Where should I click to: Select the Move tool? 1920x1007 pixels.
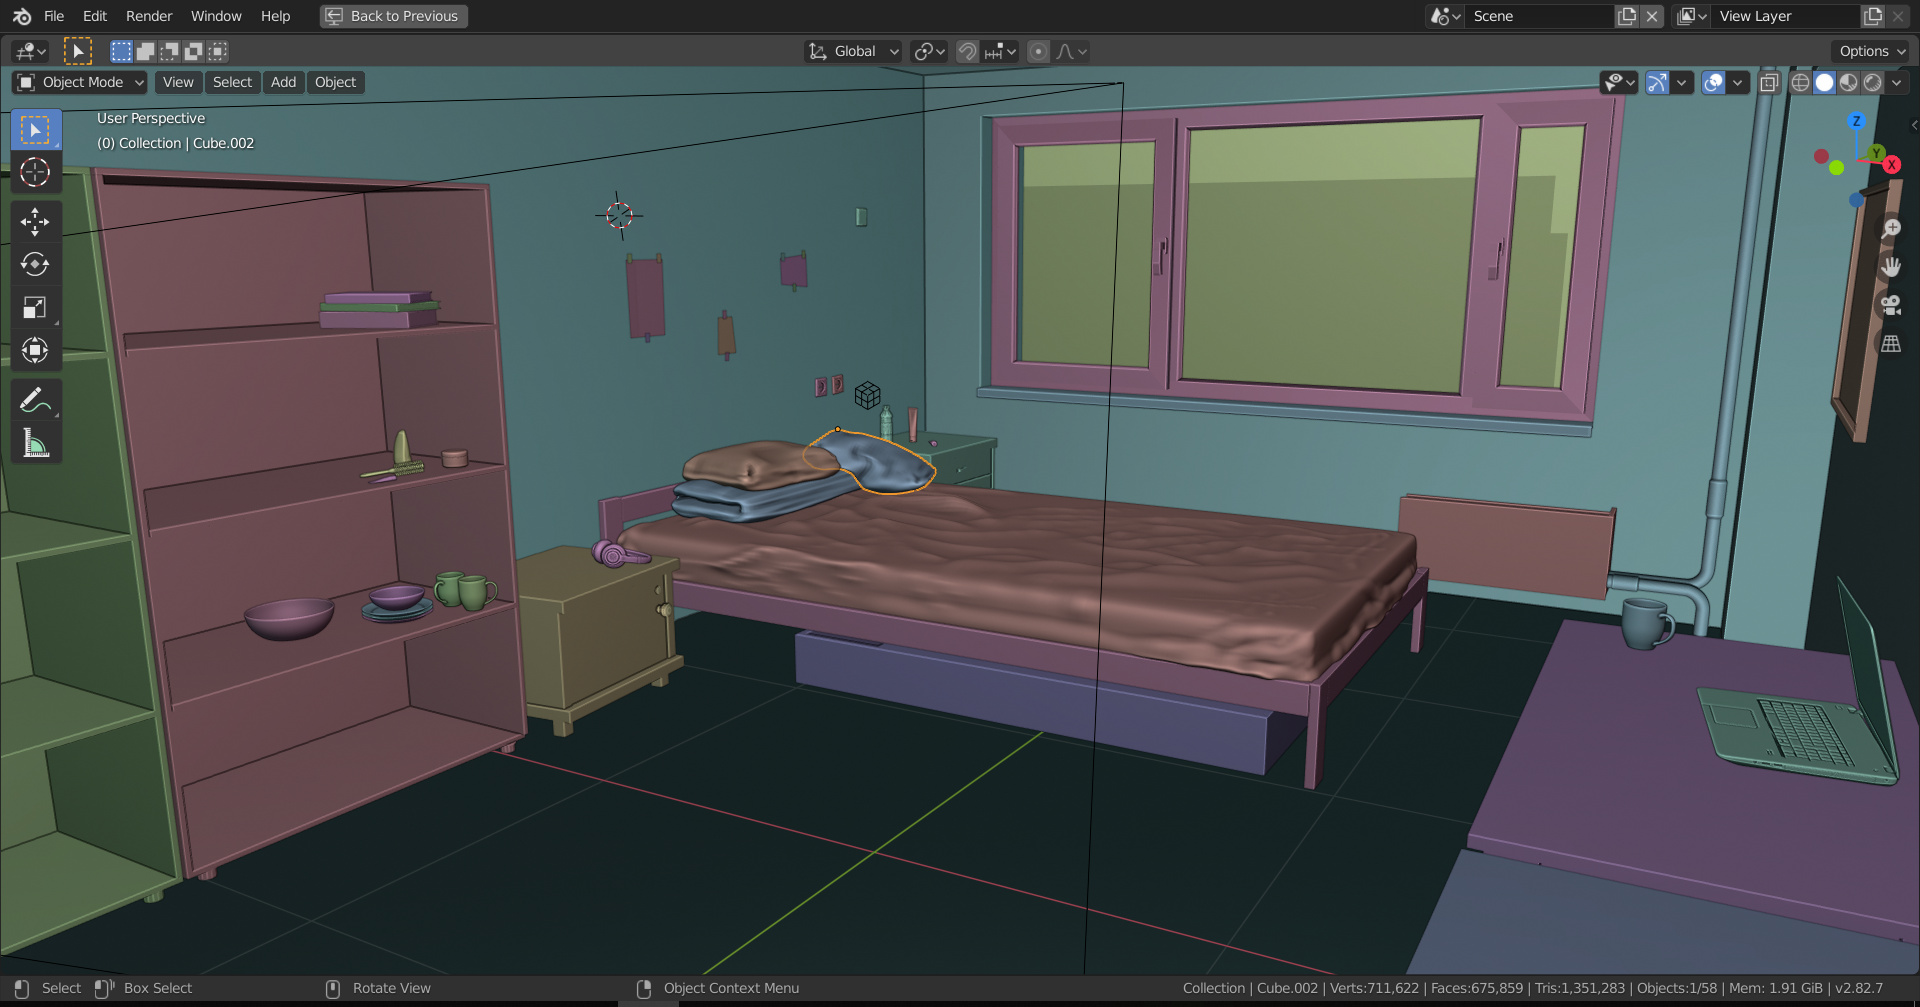pos(36,222)
